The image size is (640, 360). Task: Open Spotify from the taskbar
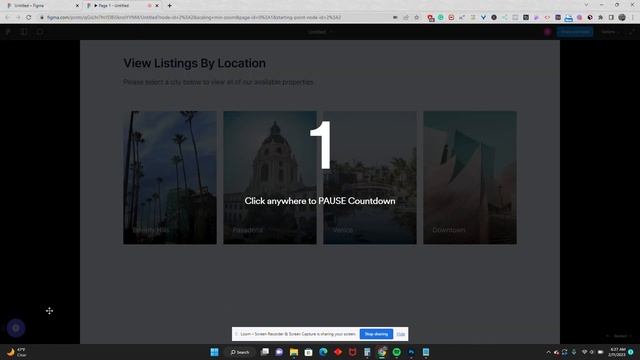click(x=396, y=352)
